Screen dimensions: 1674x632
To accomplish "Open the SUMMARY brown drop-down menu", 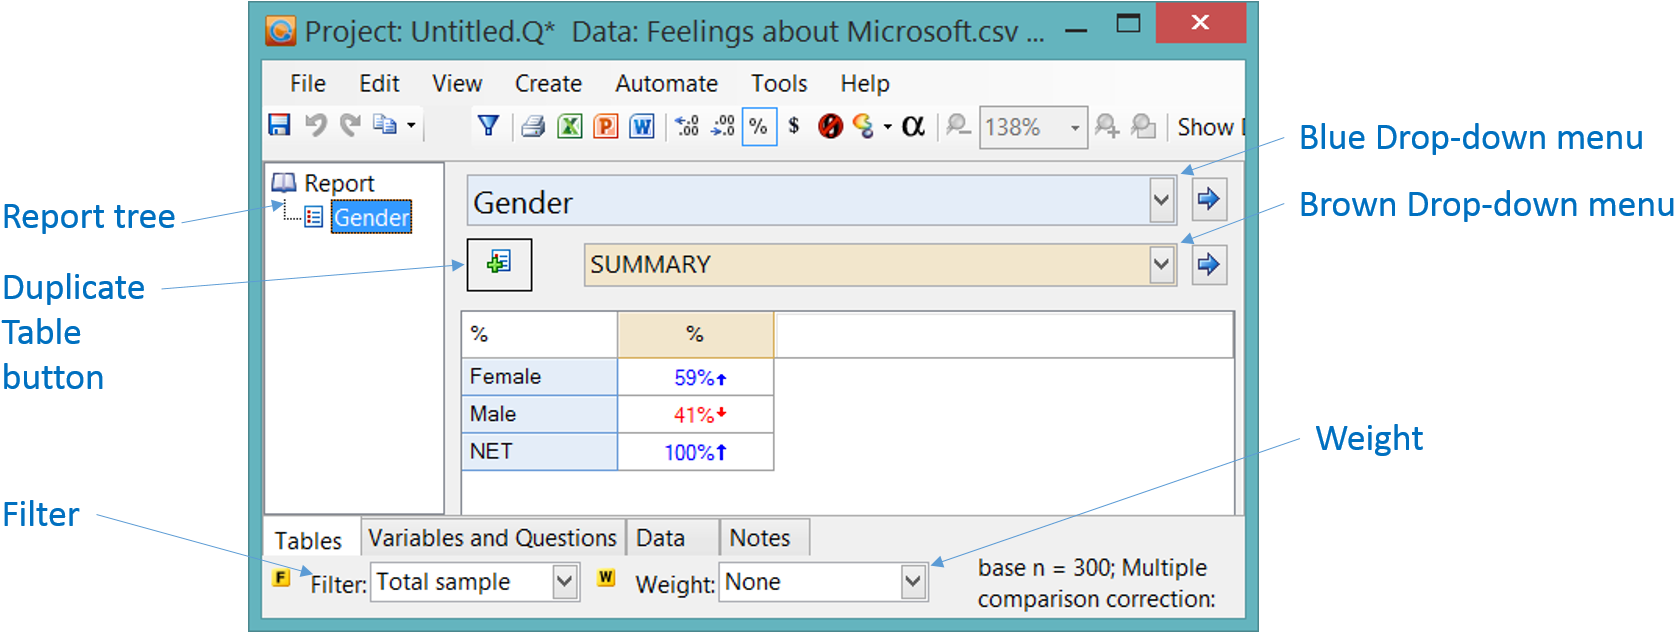I will pos(1161,265).
